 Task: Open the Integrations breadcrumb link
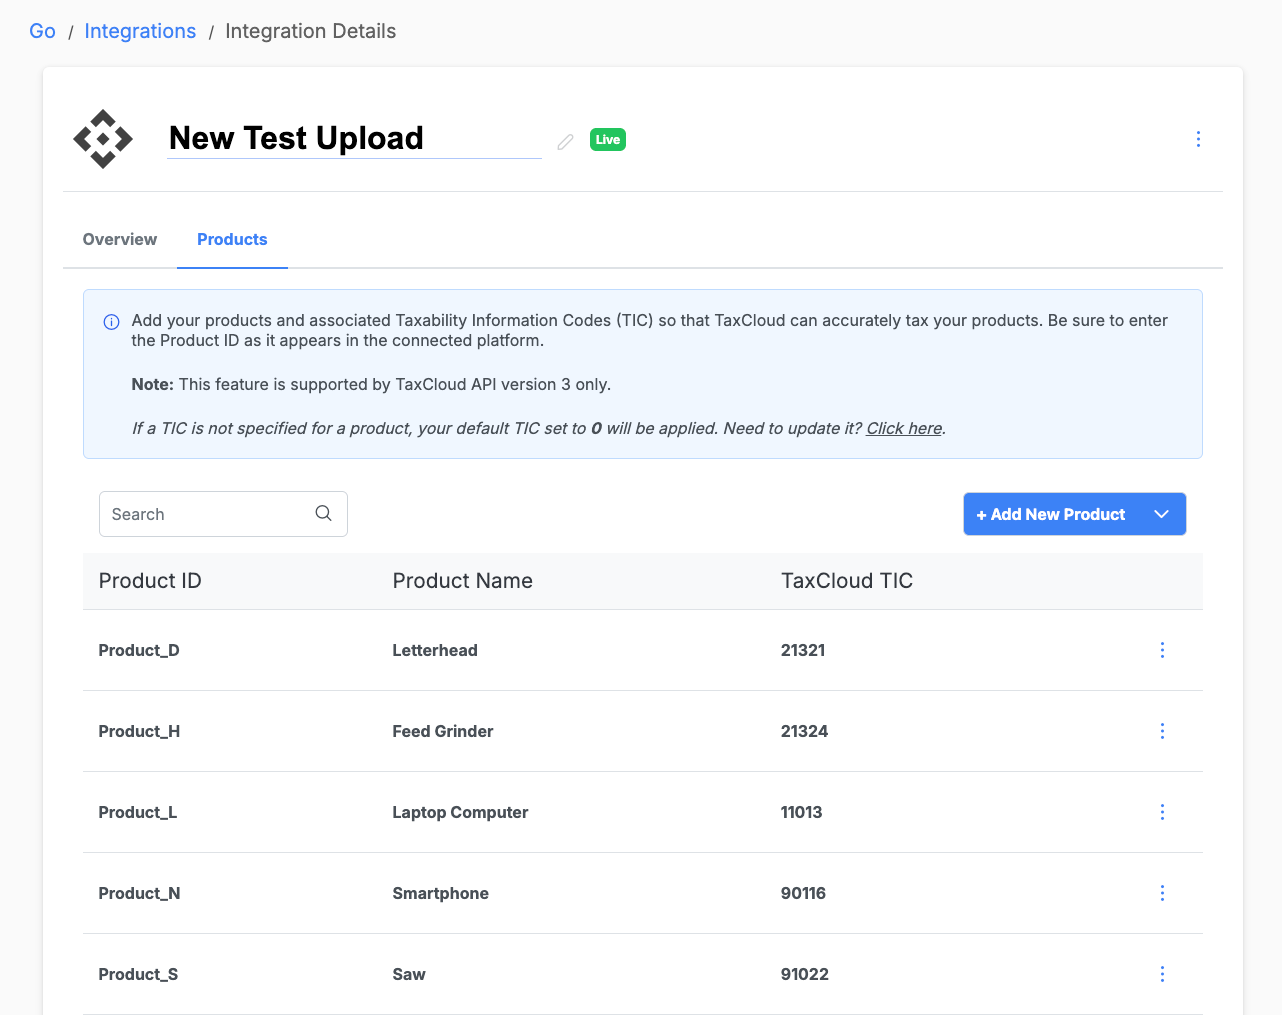point(140,31)
